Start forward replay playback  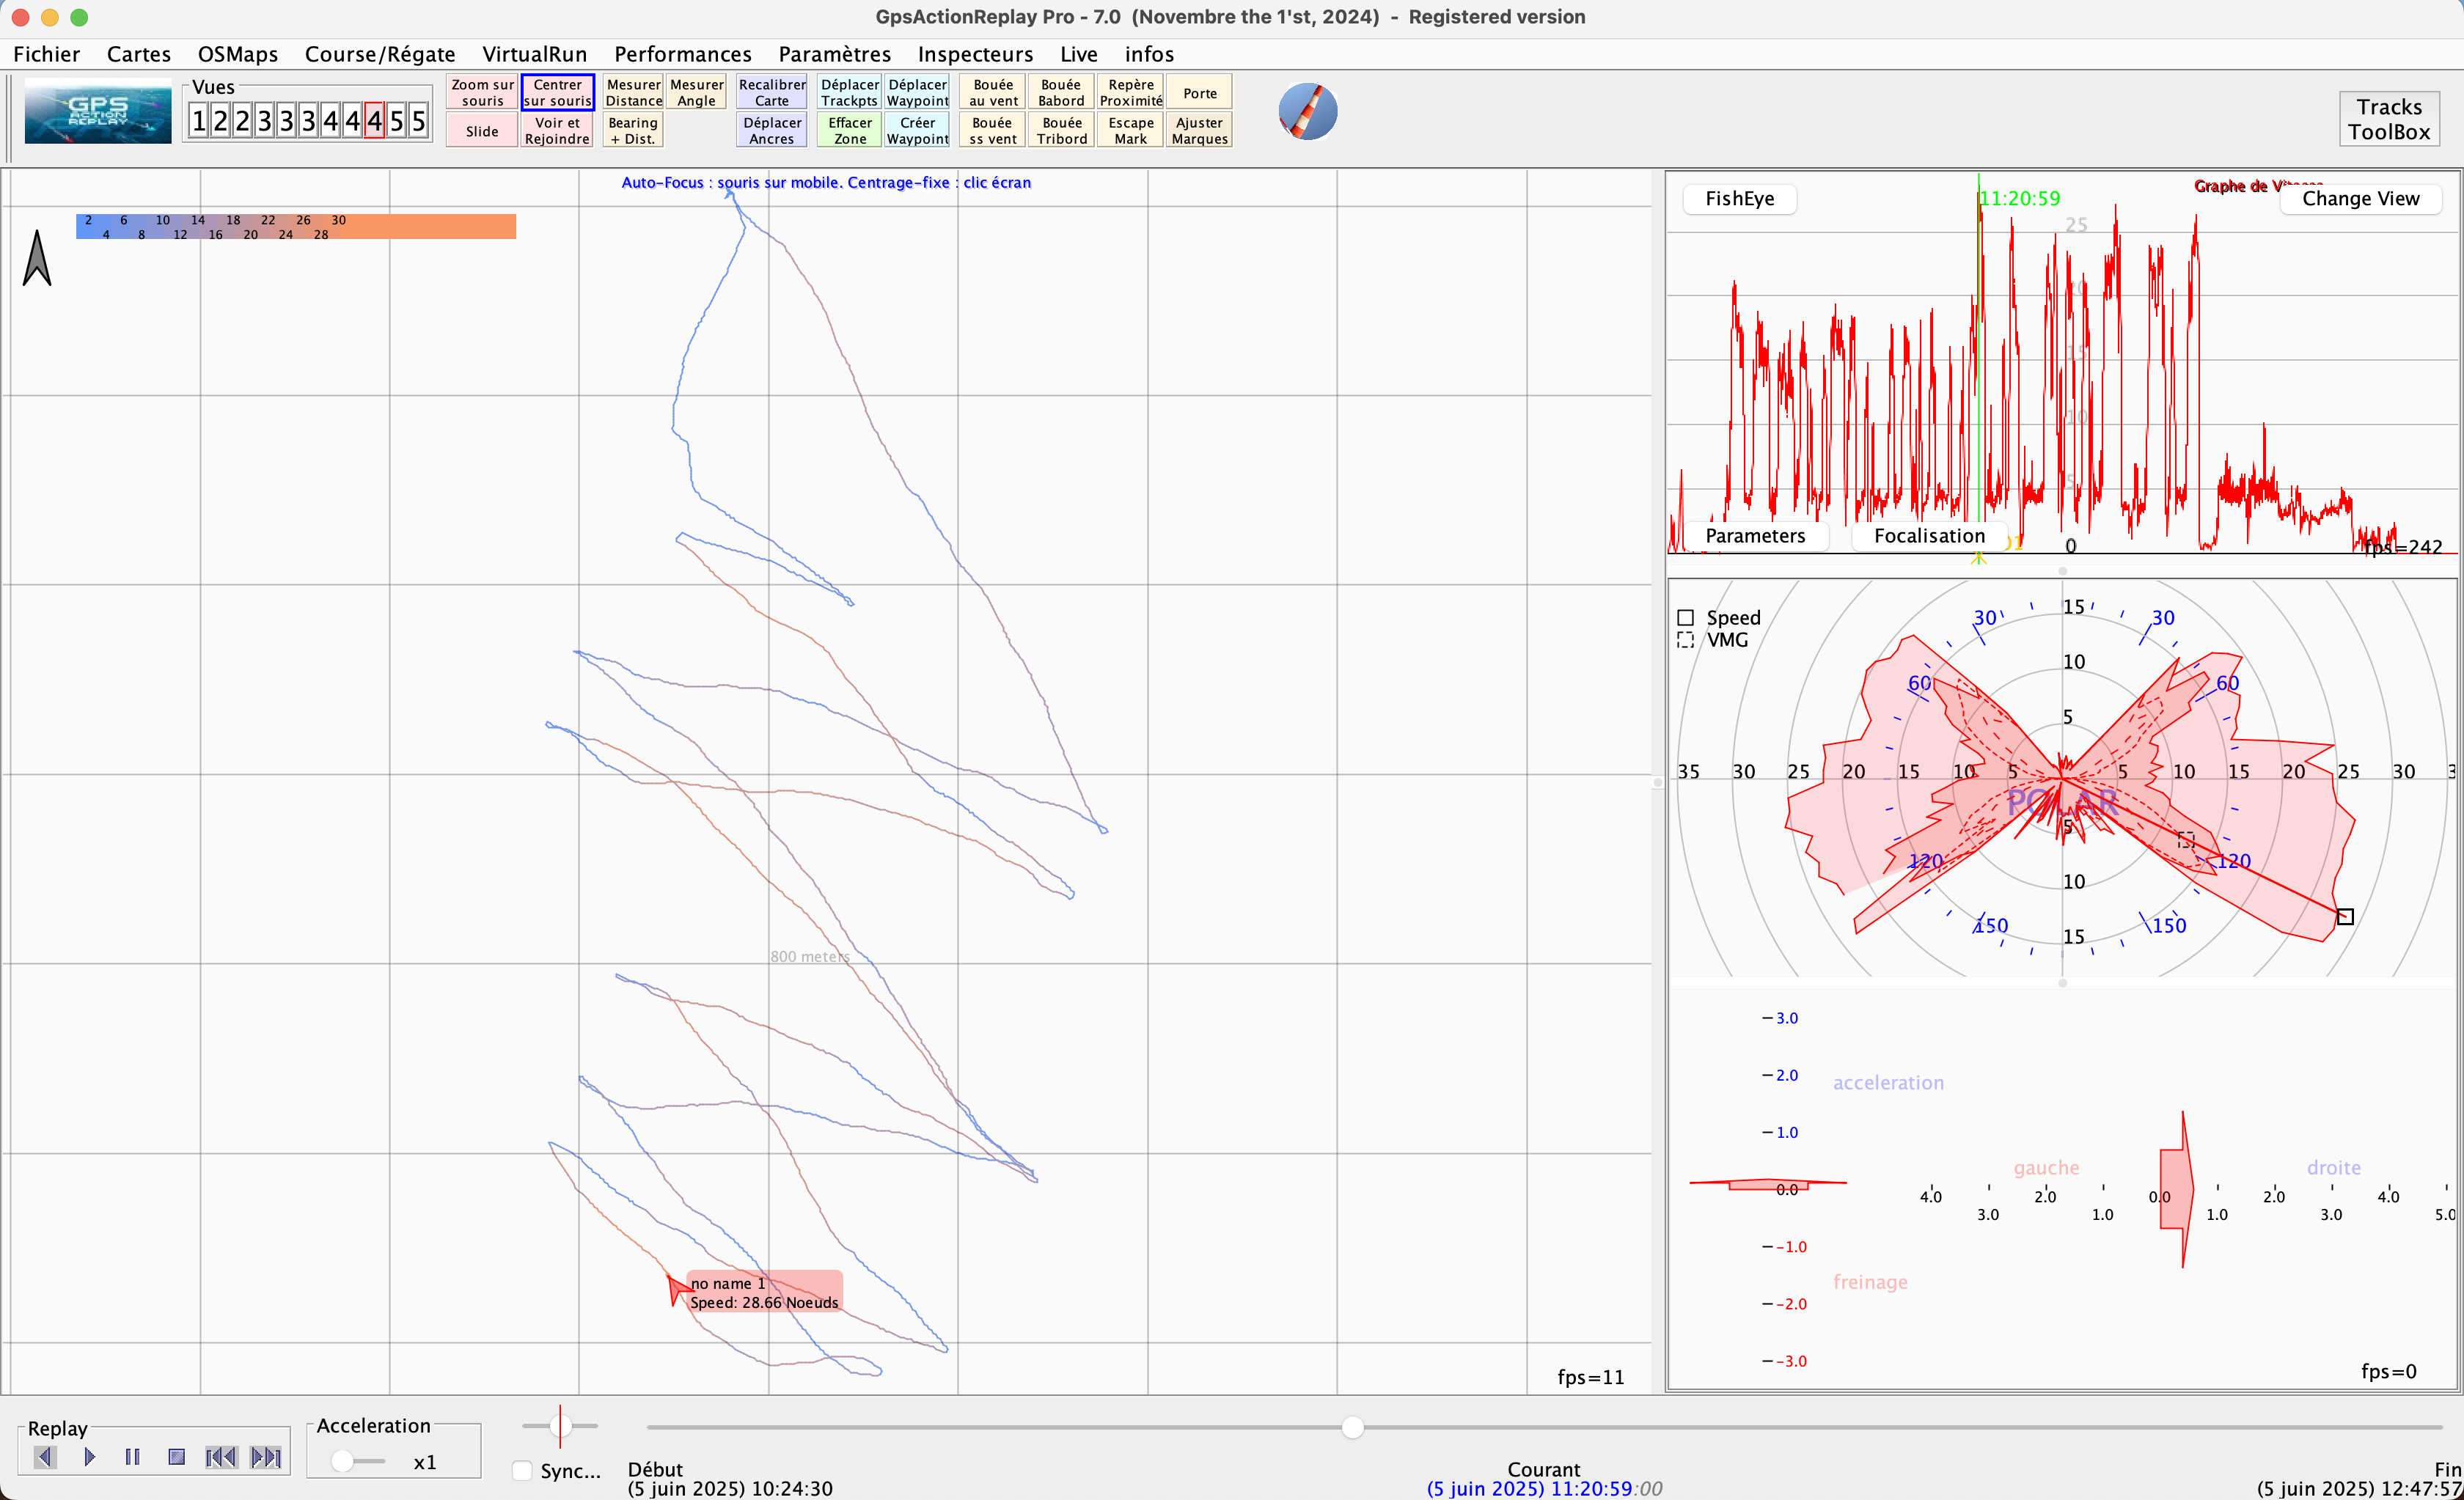click(x=90, y=1457)
